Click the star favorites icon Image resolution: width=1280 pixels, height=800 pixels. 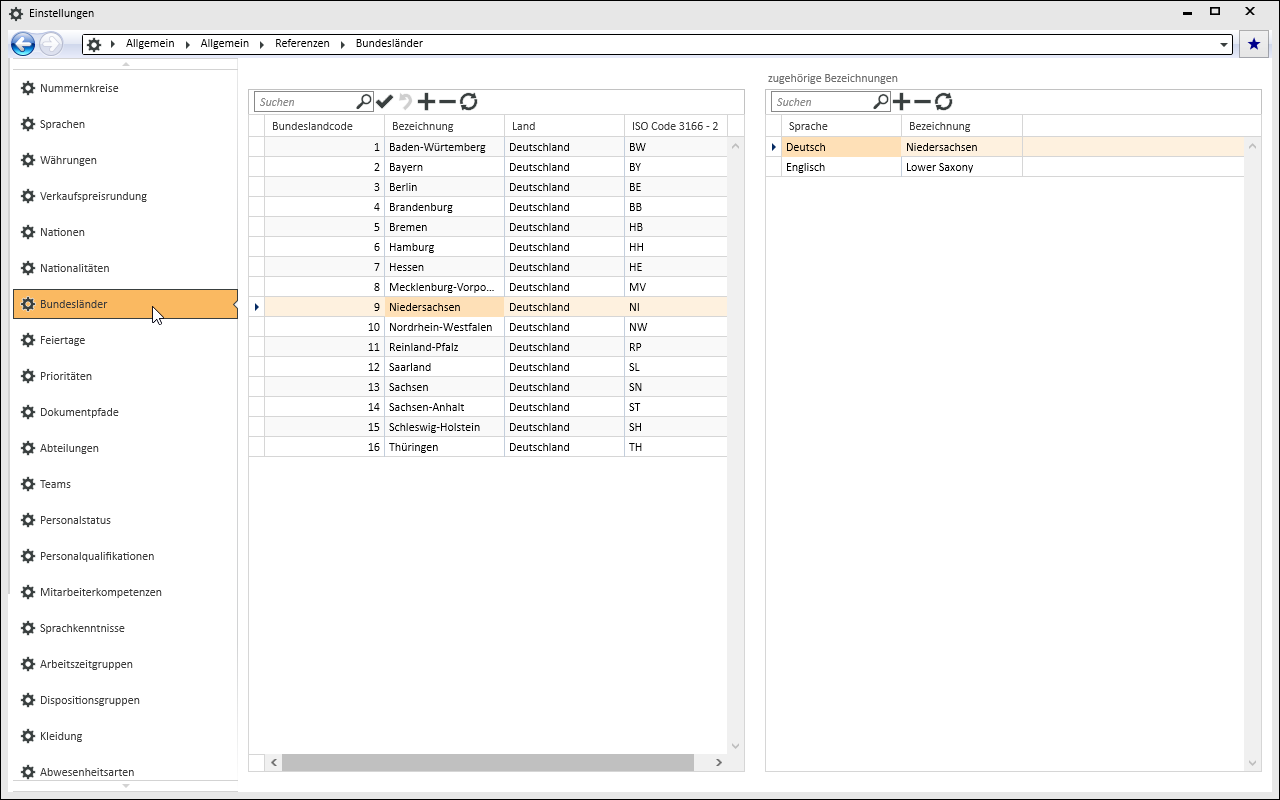1253,44
